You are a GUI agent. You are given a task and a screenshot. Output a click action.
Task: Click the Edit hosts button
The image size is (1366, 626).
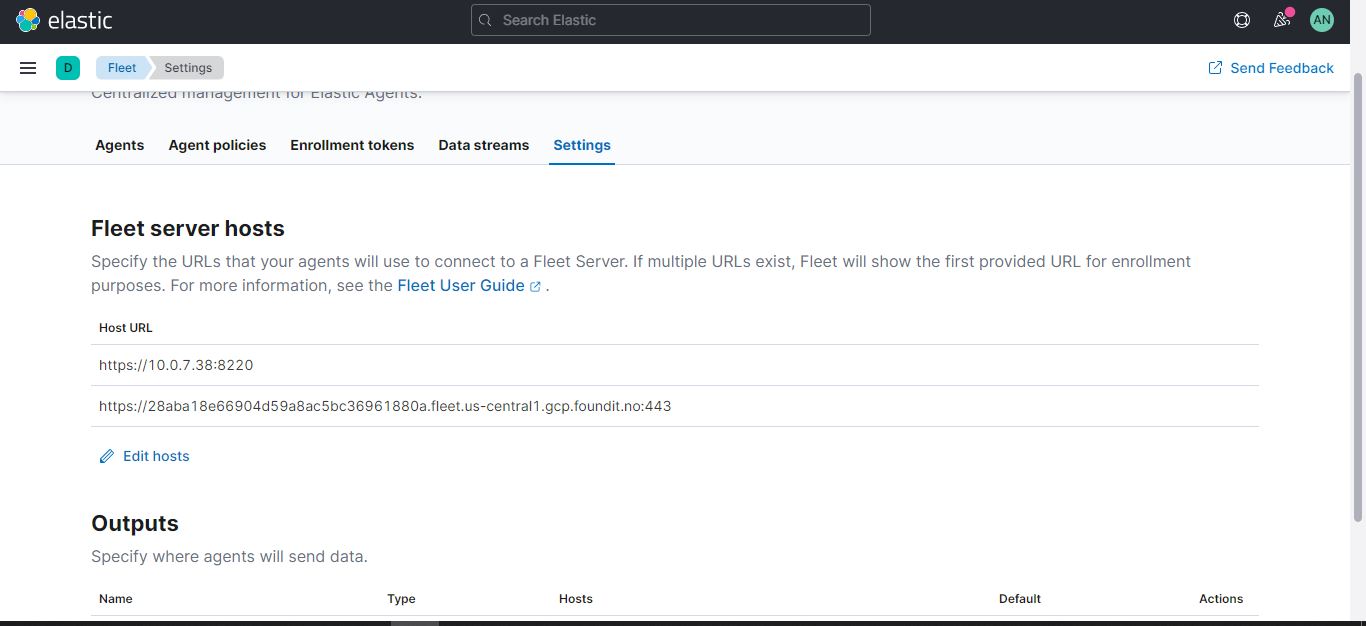click(x=156, y=456)
